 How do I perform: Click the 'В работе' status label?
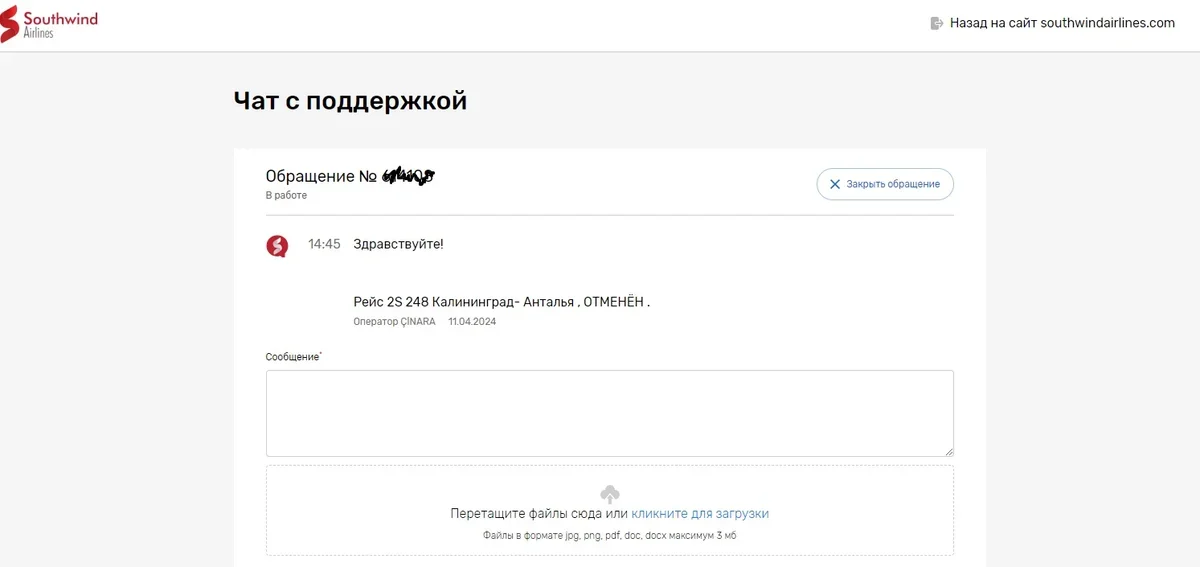tap(286, 196)
